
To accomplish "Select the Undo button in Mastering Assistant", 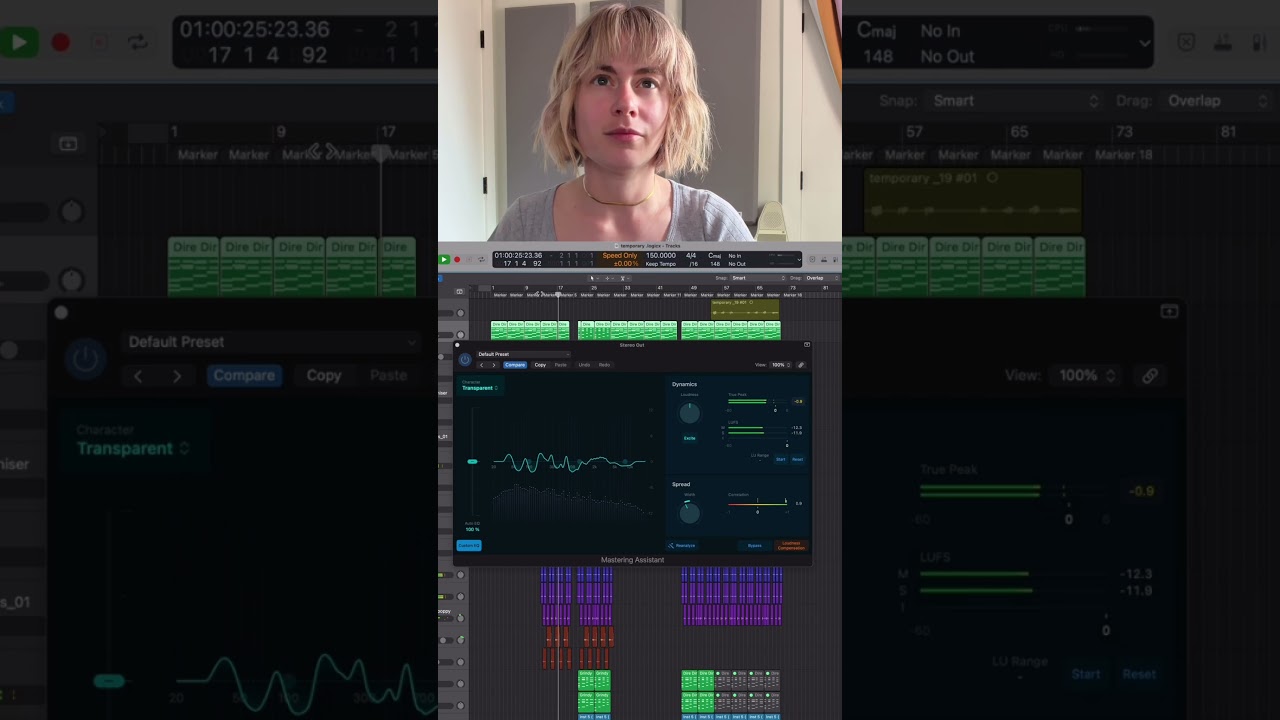I will [x=584, y=365].
